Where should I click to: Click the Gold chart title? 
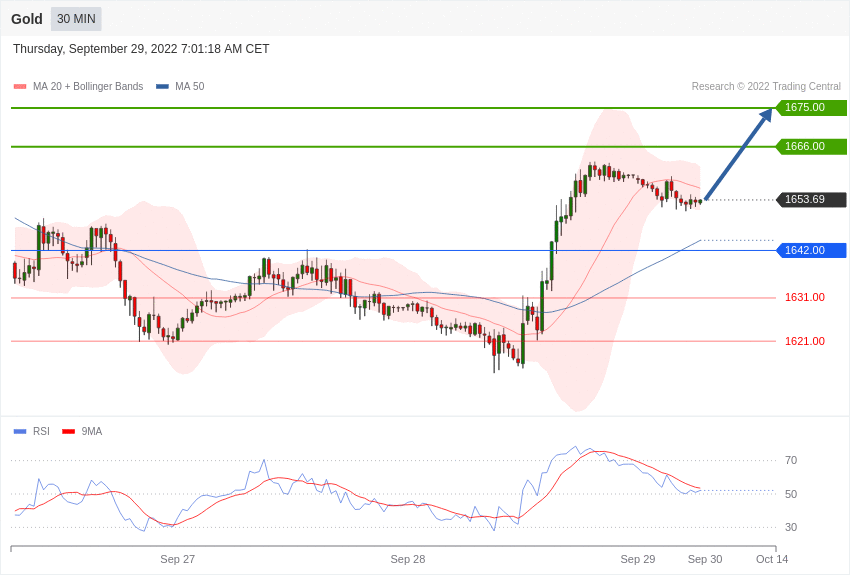[27, 19]
